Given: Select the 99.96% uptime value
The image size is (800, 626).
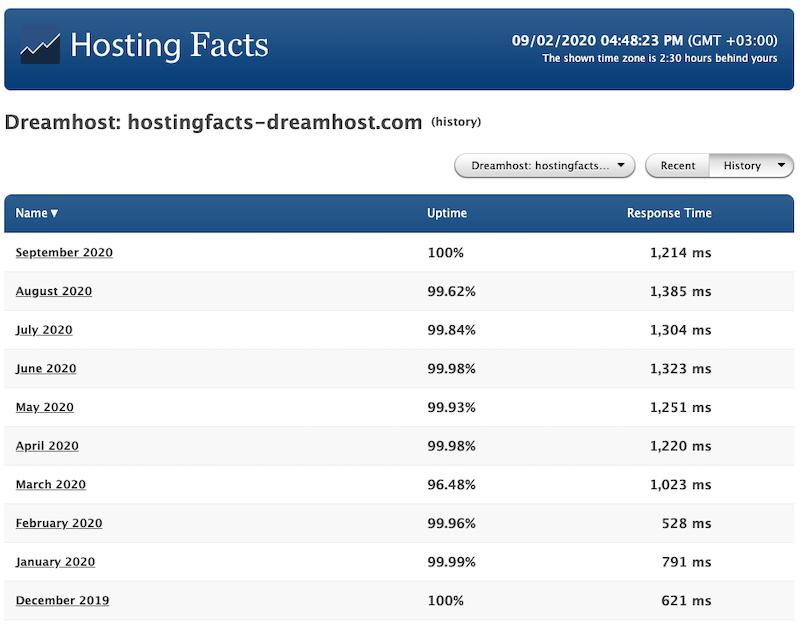Looking at the screenshot, I should pos(452,523).
